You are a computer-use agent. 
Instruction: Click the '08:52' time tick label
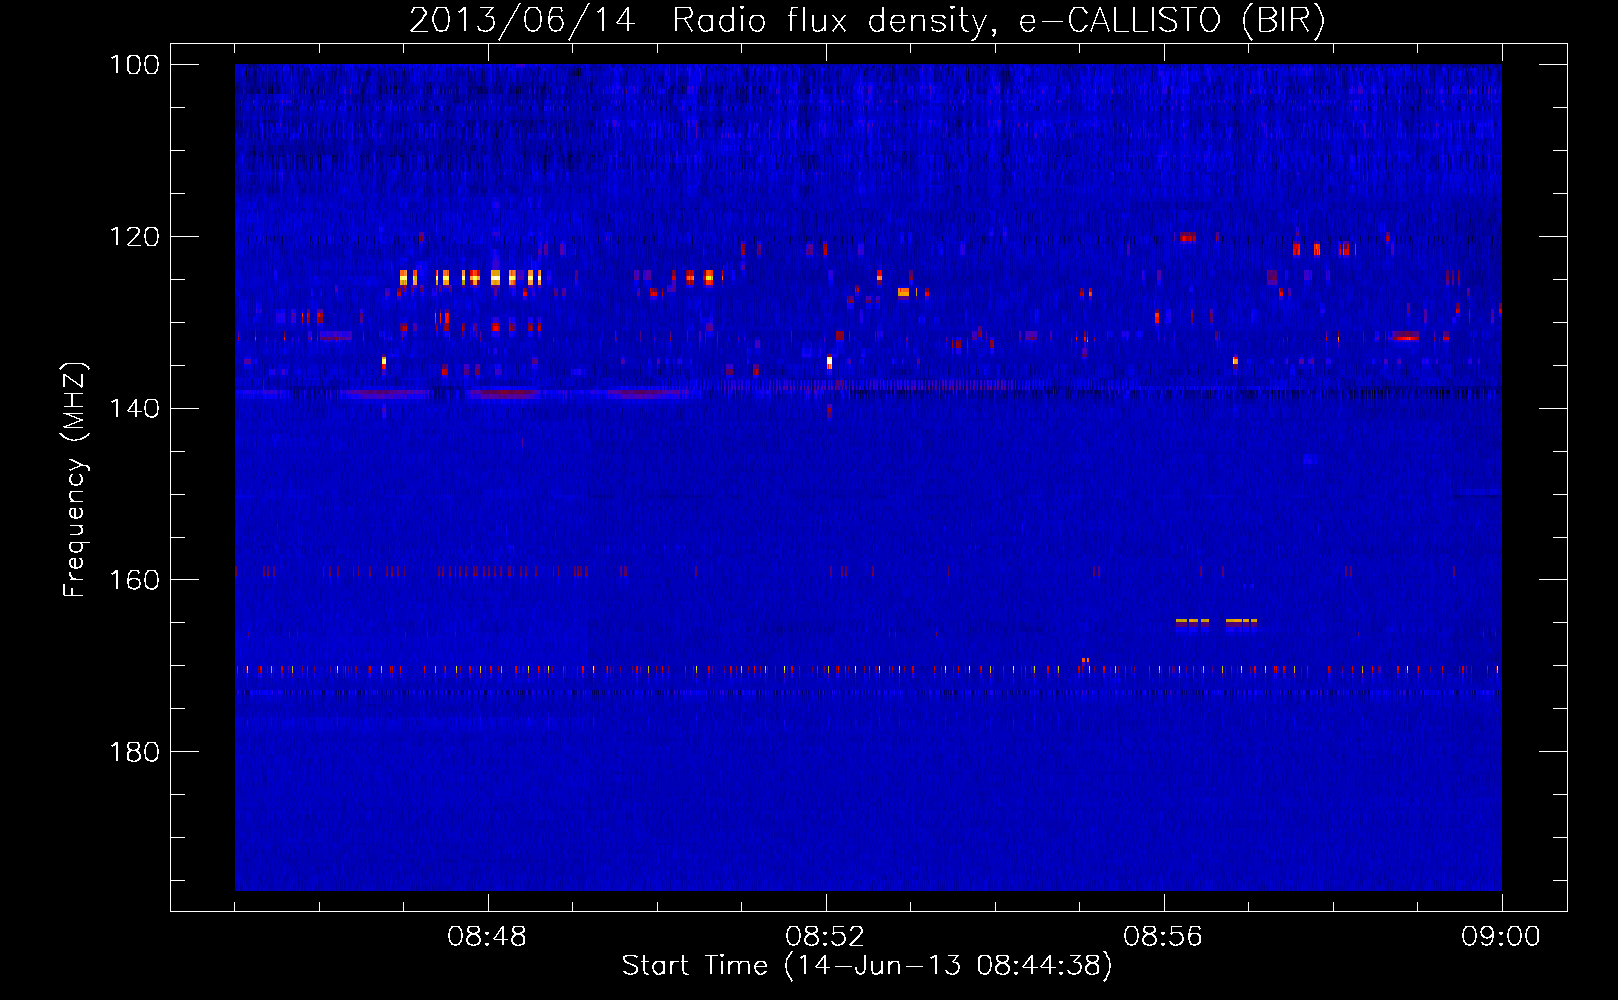[825, 937]
